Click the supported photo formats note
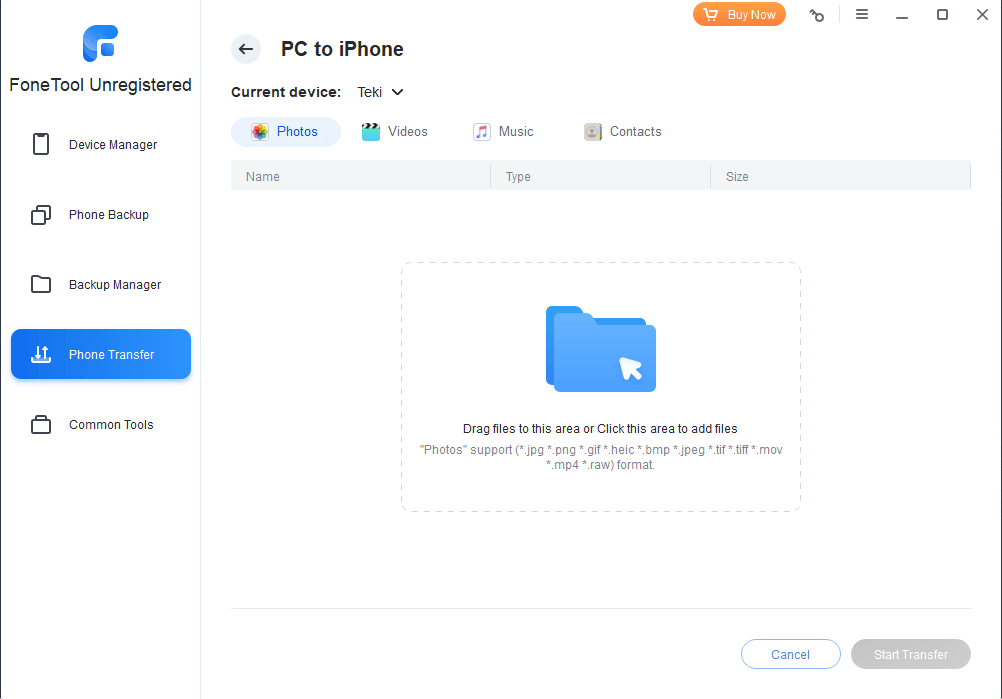1002x699 pixels. [x=601, y=457]
